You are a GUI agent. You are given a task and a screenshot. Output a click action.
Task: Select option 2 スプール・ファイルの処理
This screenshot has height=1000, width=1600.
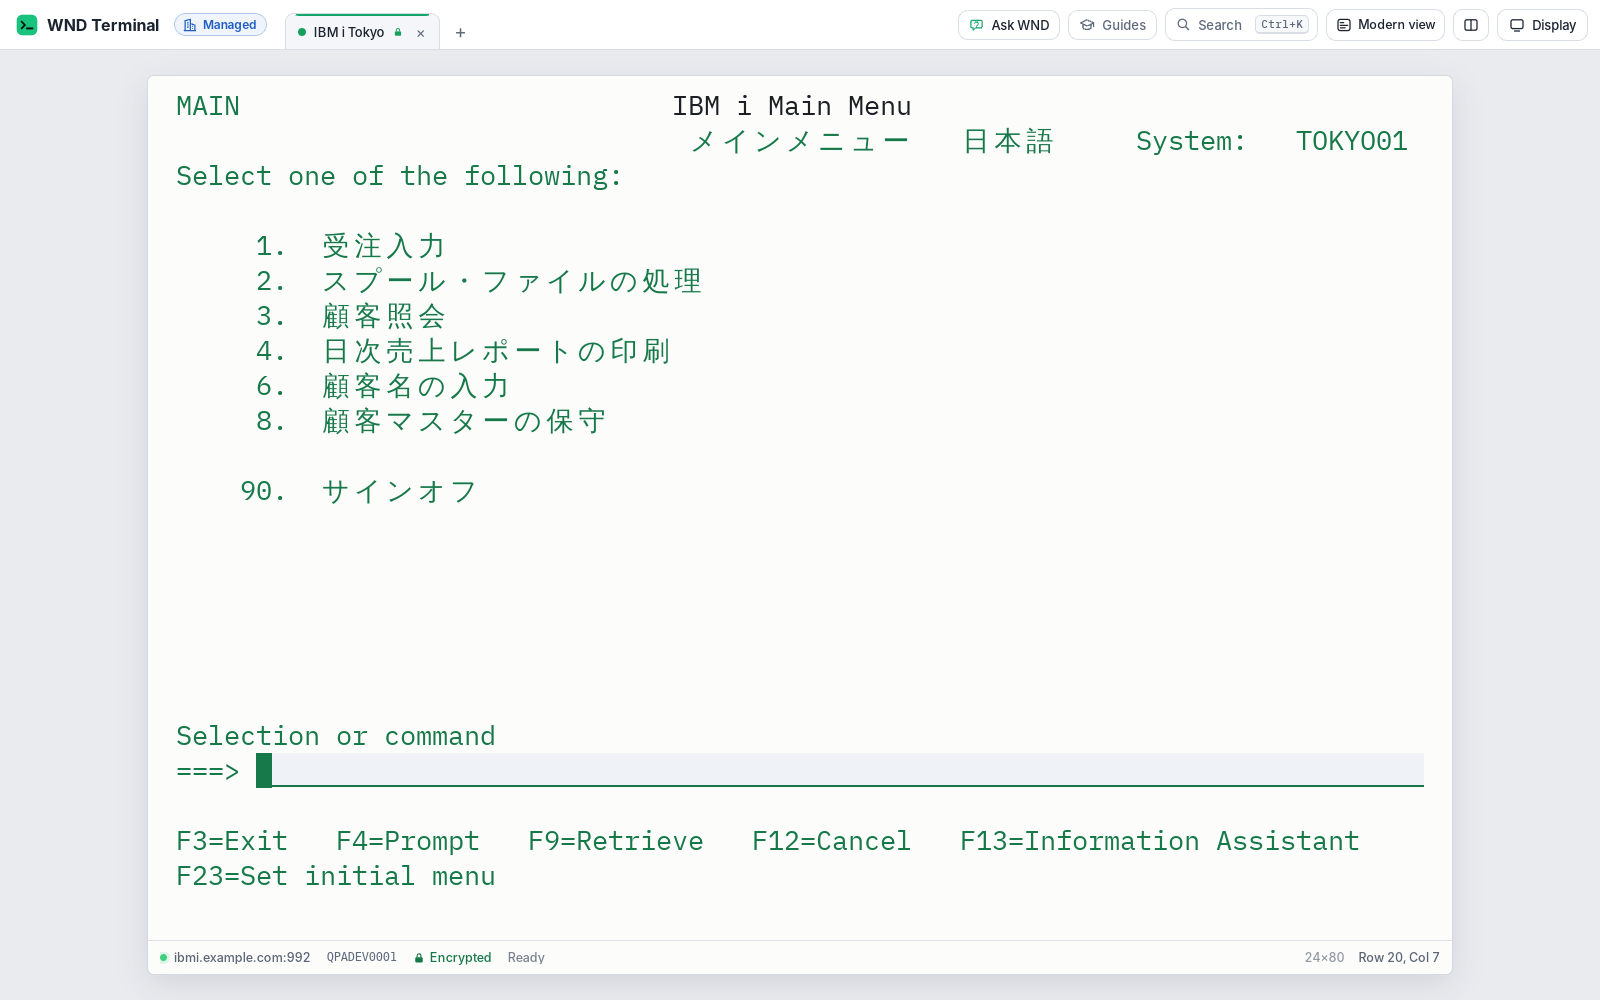[x=479, y=281]
